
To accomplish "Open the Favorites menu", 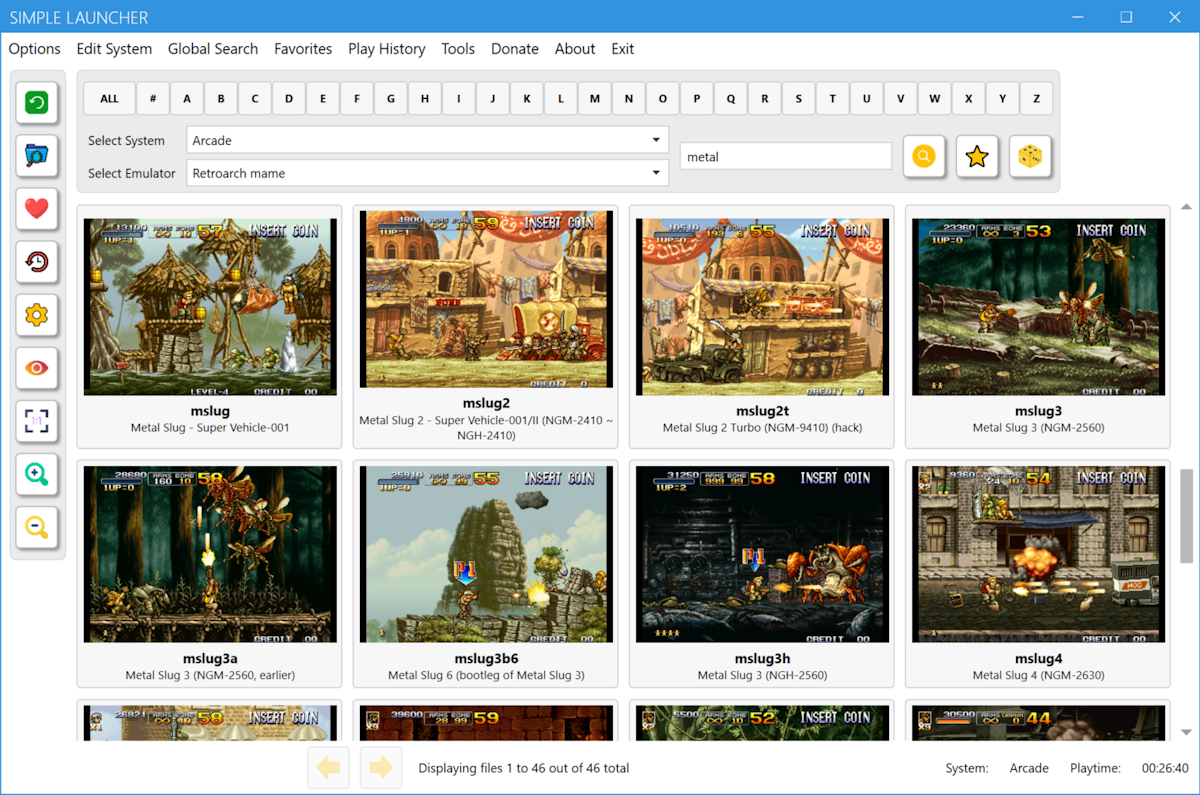I will click(303, 49).
